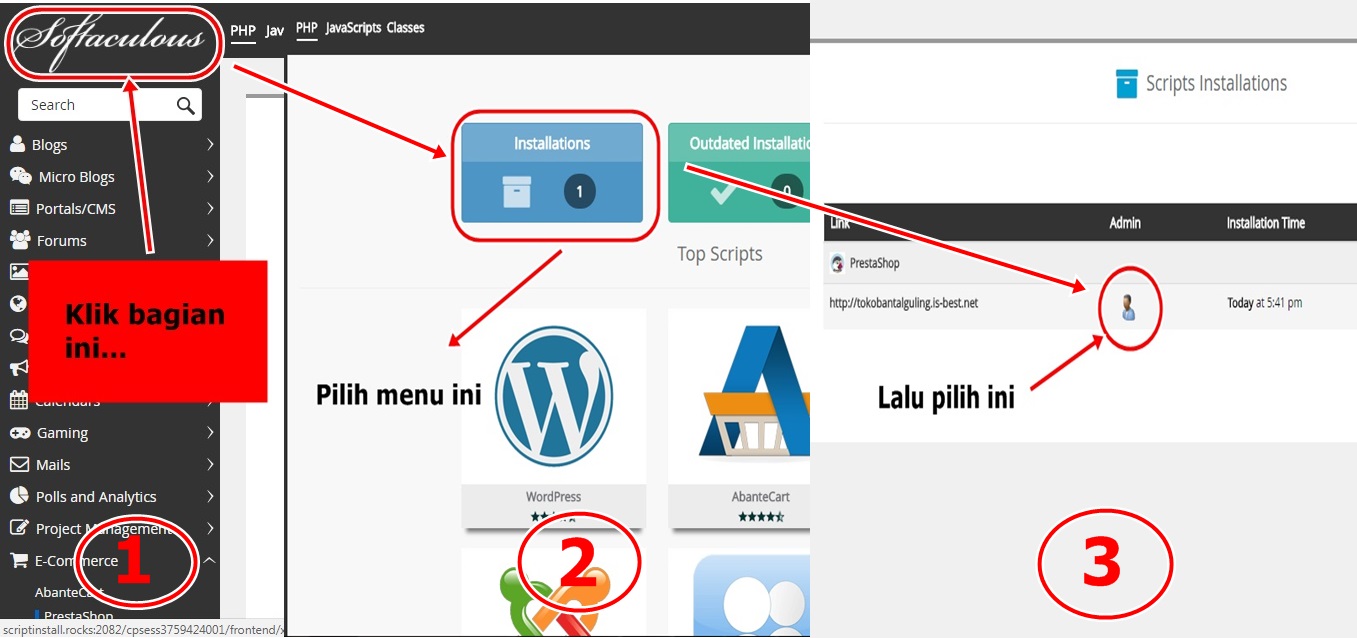Viewport: 1357px width, 638px height.
Task: Switch to the first PHP tab
Action: click(x=243, y=30)
